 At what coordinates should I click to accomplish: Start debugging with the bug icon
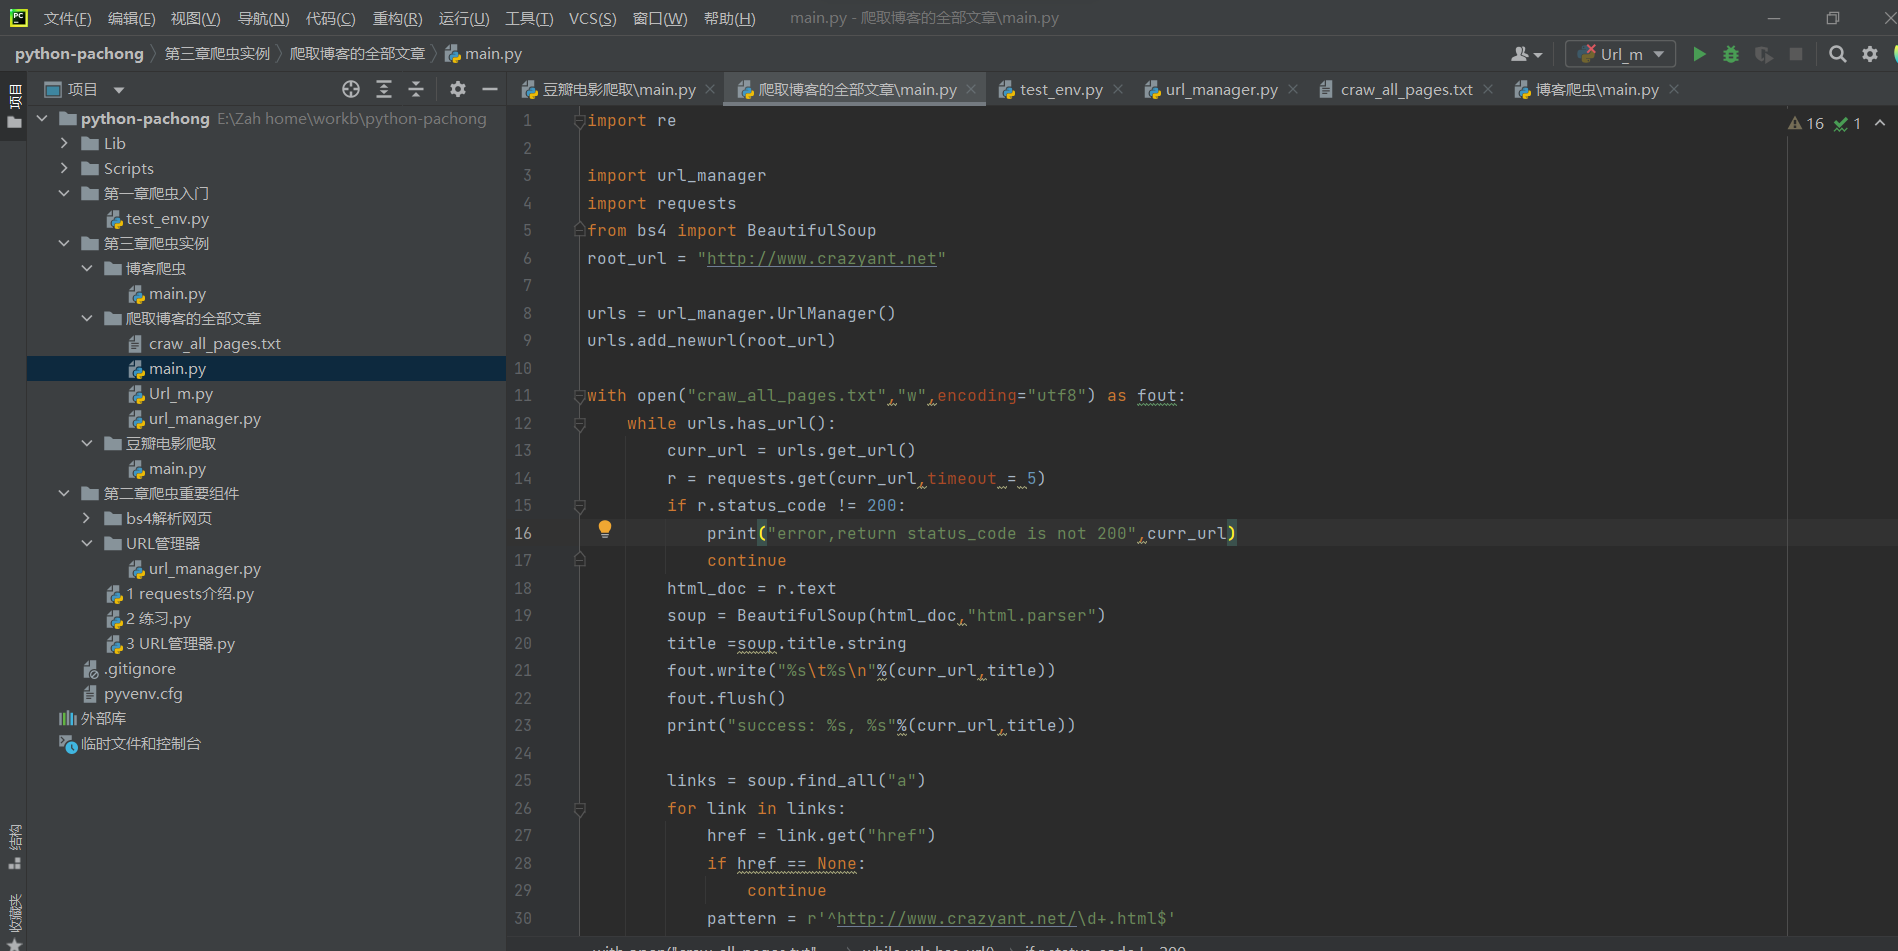[1731, 54]
